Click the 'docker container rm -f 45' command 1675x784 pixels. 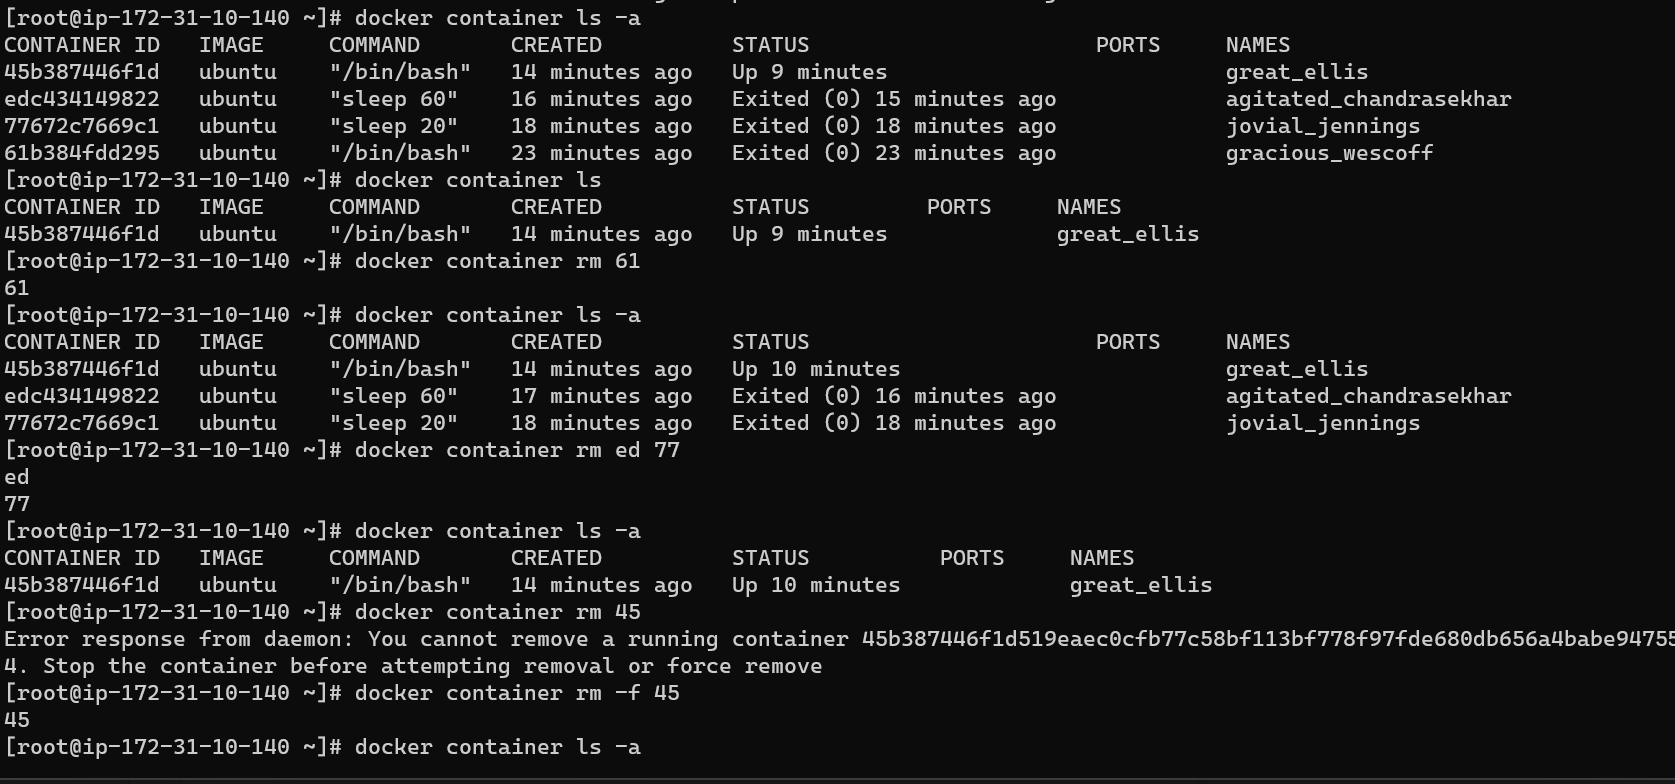pos(517,693)
